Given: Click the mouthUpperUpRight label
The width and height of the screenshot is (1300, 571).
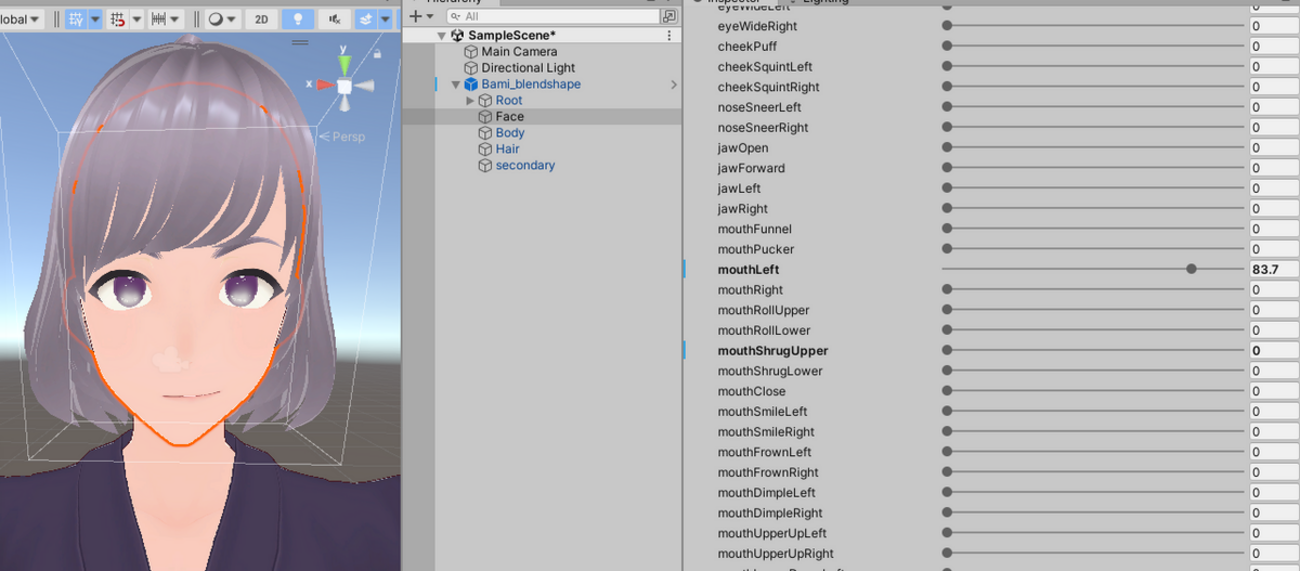Looking at the screenshot, I should click(775, 553).
